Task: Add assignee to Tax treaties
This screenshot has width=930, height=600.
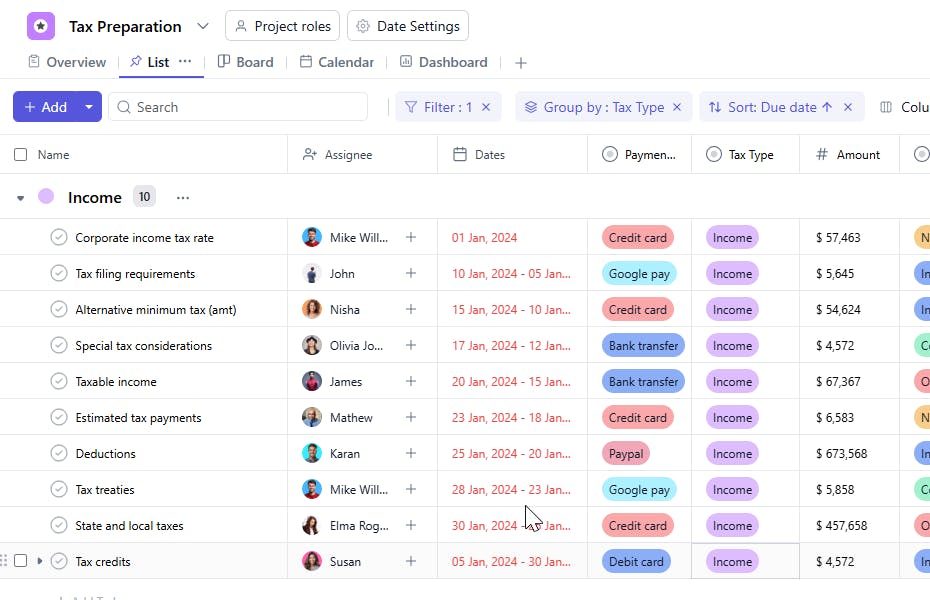Action: (410, 489)
